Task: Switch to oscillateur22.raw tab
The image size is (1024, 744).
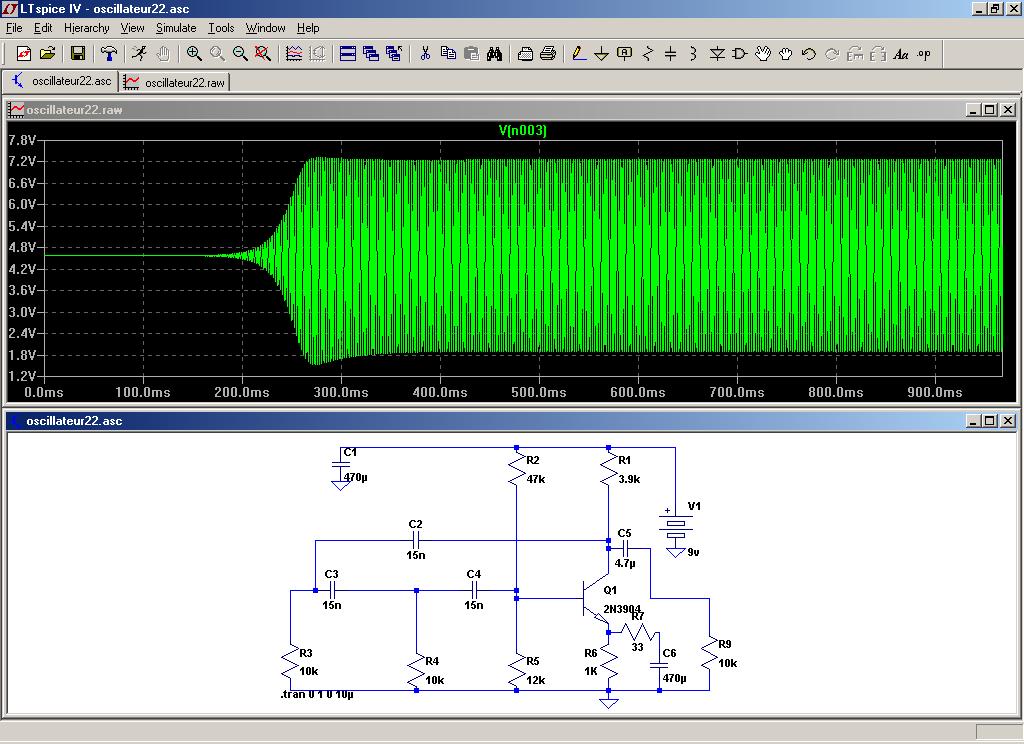Action: coord(175,82)
